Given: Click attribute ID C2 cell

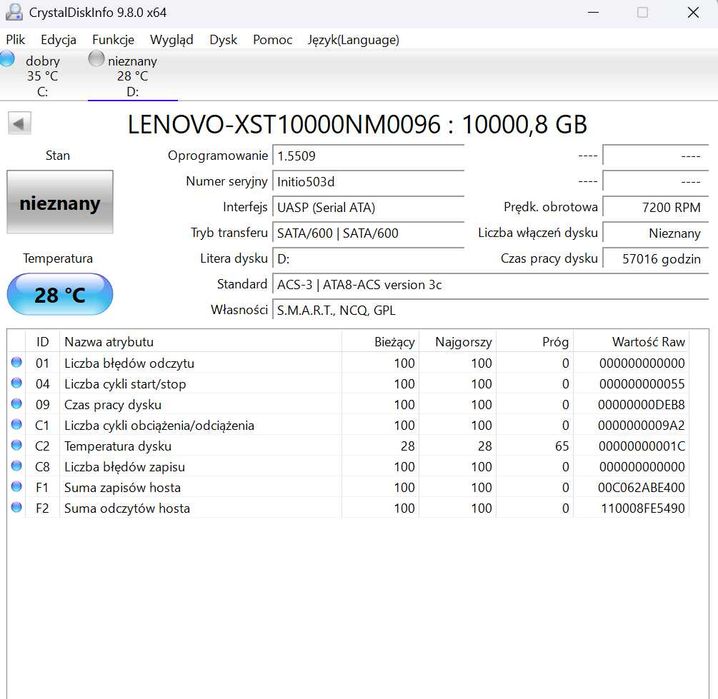Looking at the screenshot, I should click(x=42, y=446).
